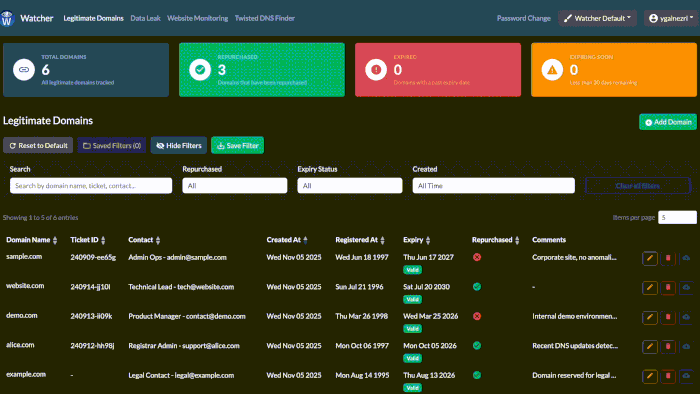
Task: Click website.com's green repurchased status icon
Action: point(477,286)
